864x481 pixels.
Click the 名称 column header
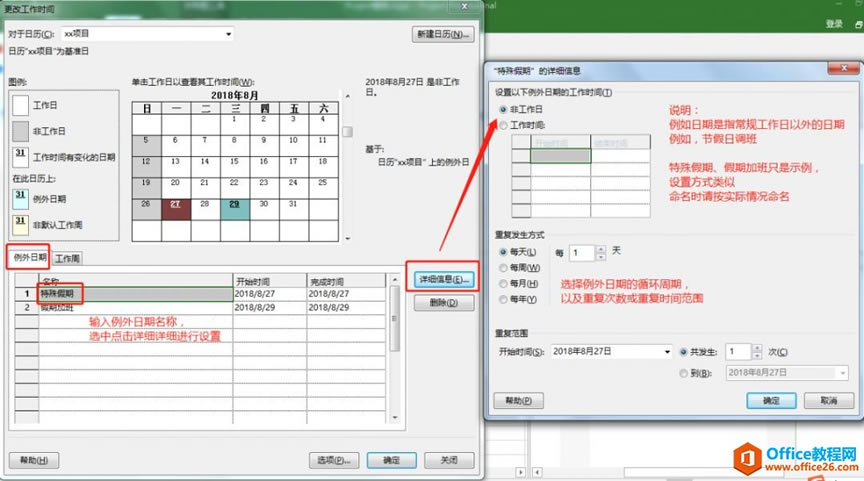coord(136,280)
